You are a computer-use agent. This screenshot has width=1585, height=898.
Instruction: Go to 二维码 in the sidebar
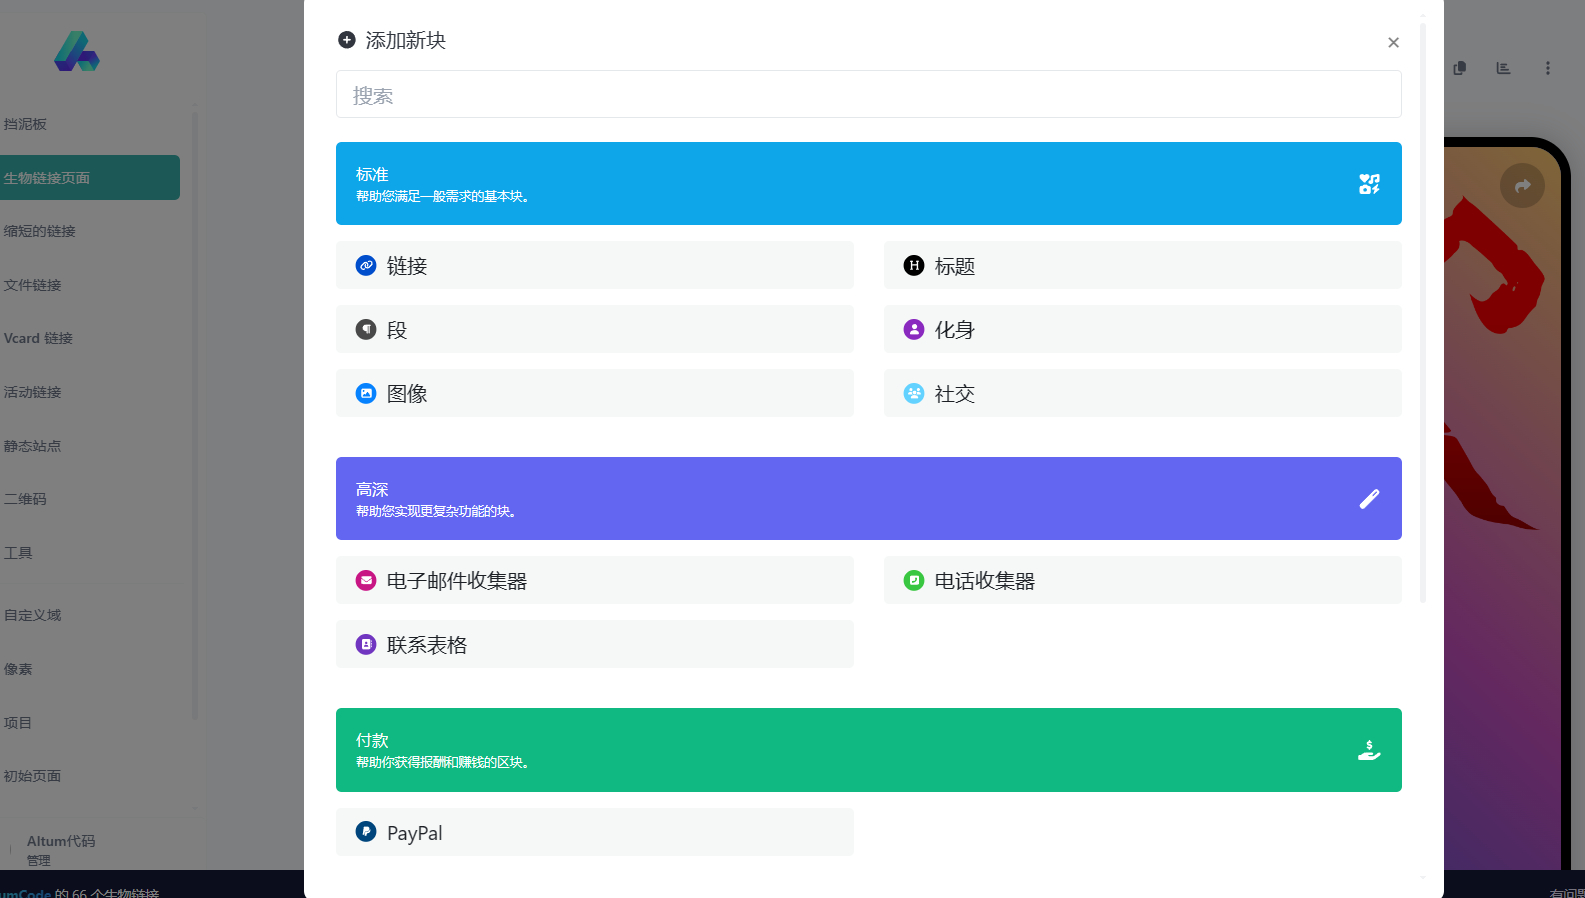click(x=26, y=499)
